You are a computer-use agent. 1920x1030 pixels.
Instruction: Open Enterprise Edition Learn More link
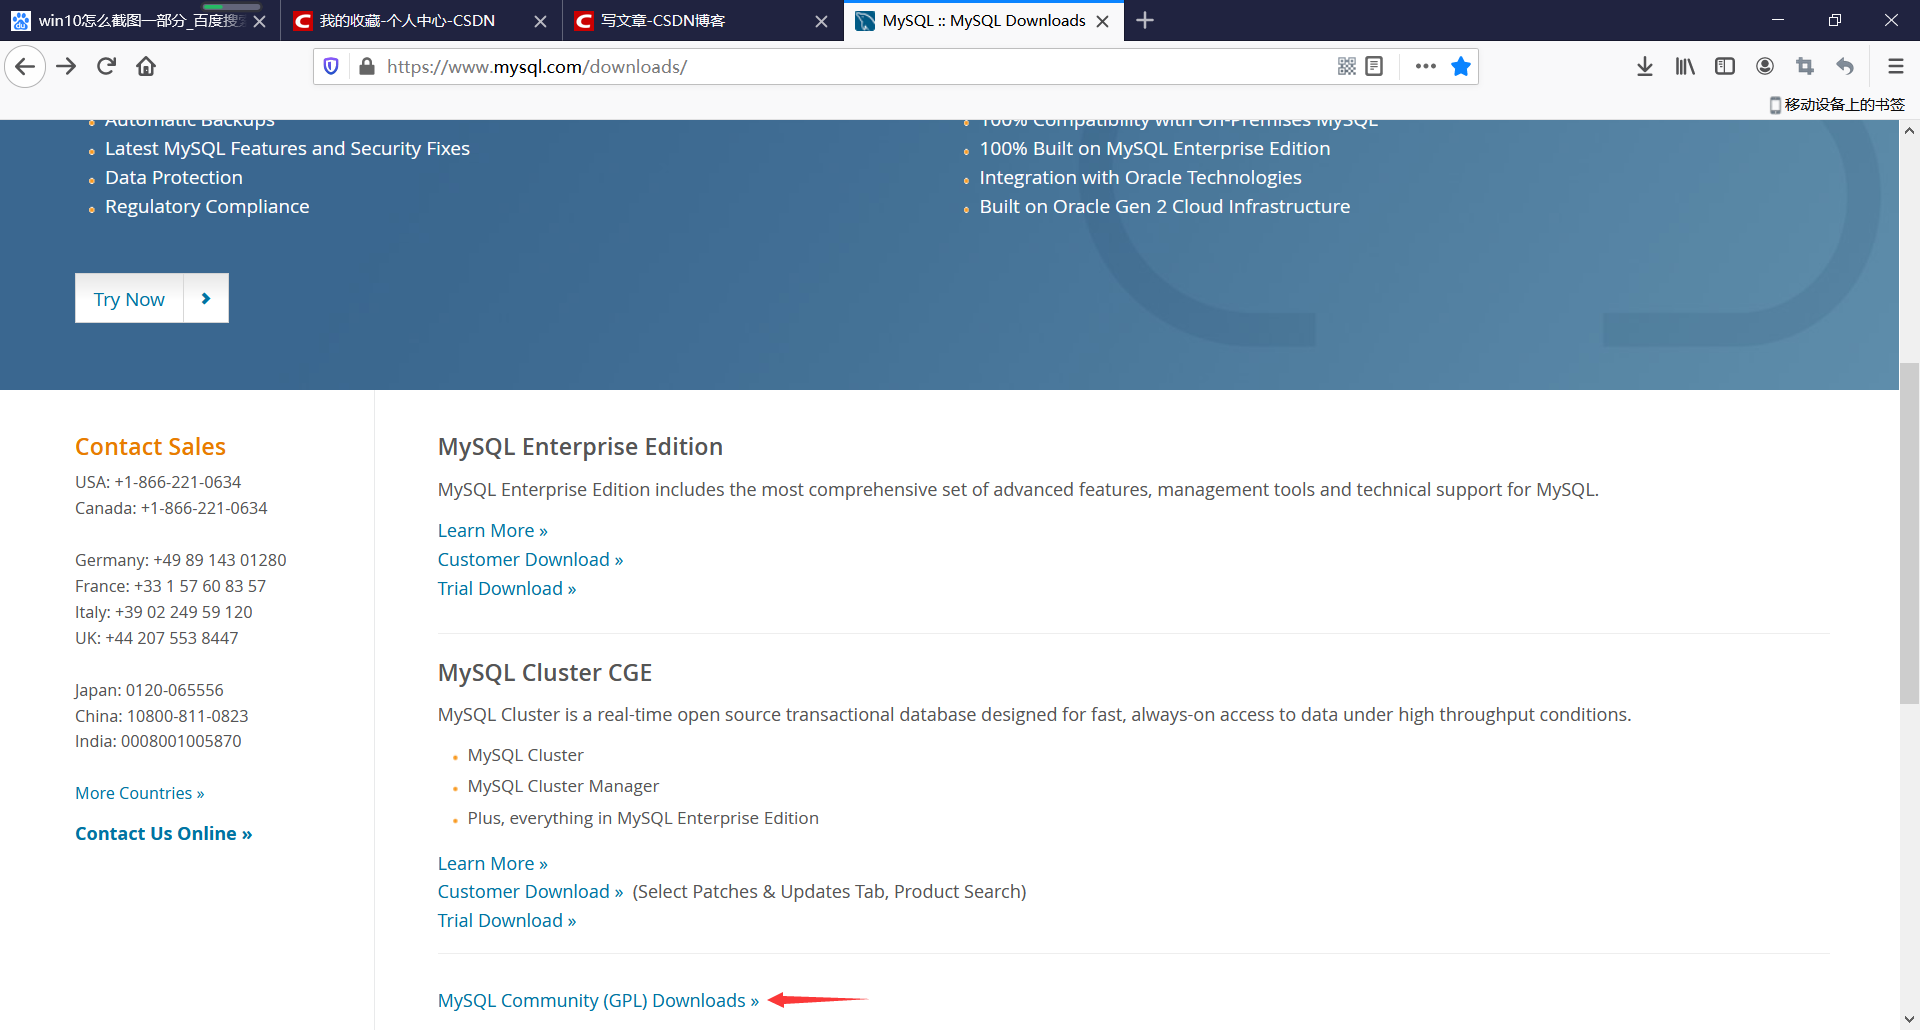pyautogui.click(x=492, y=531)
